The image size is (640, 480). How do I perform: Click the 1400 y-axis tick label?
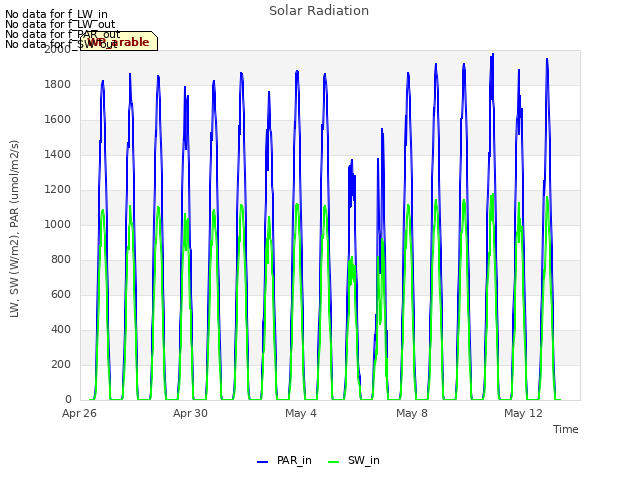(x=58, y=155)
